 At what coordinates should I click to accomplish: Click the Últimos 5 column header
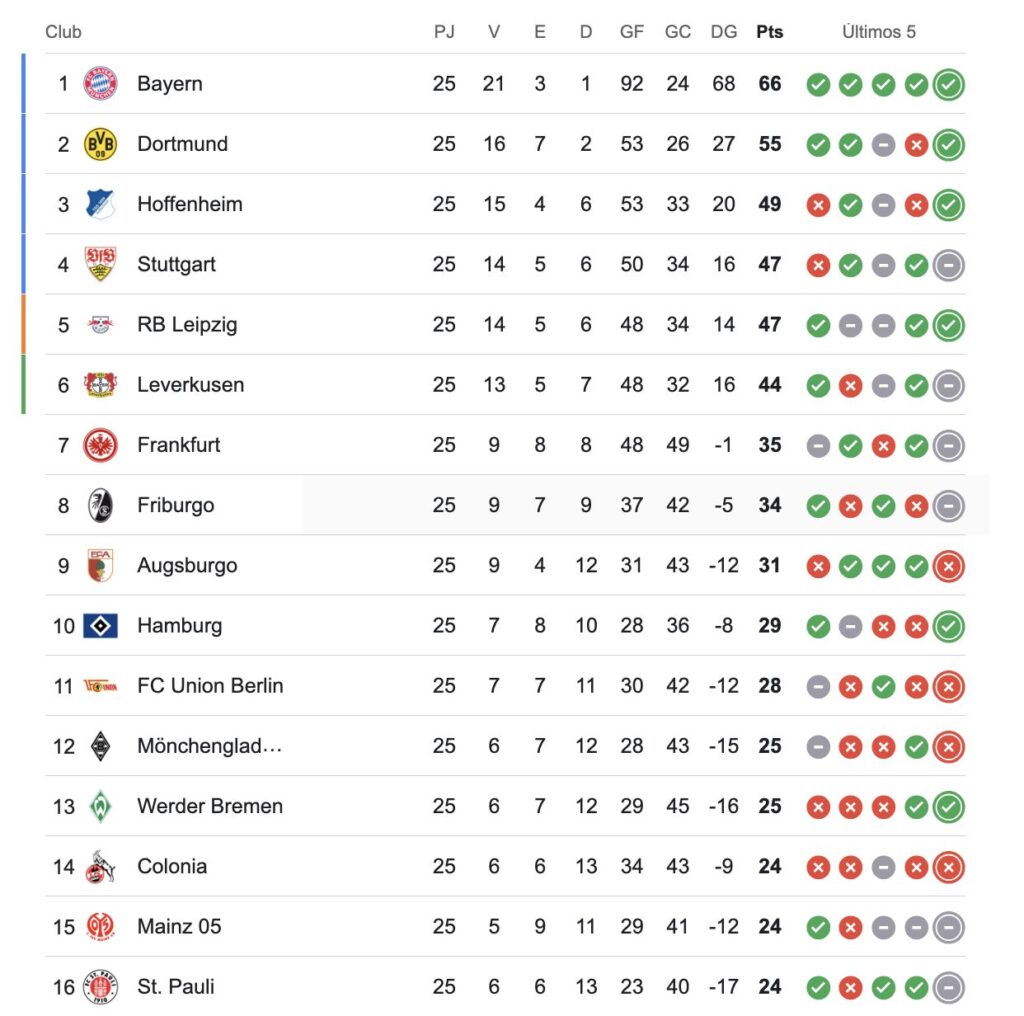pos(879,32)
